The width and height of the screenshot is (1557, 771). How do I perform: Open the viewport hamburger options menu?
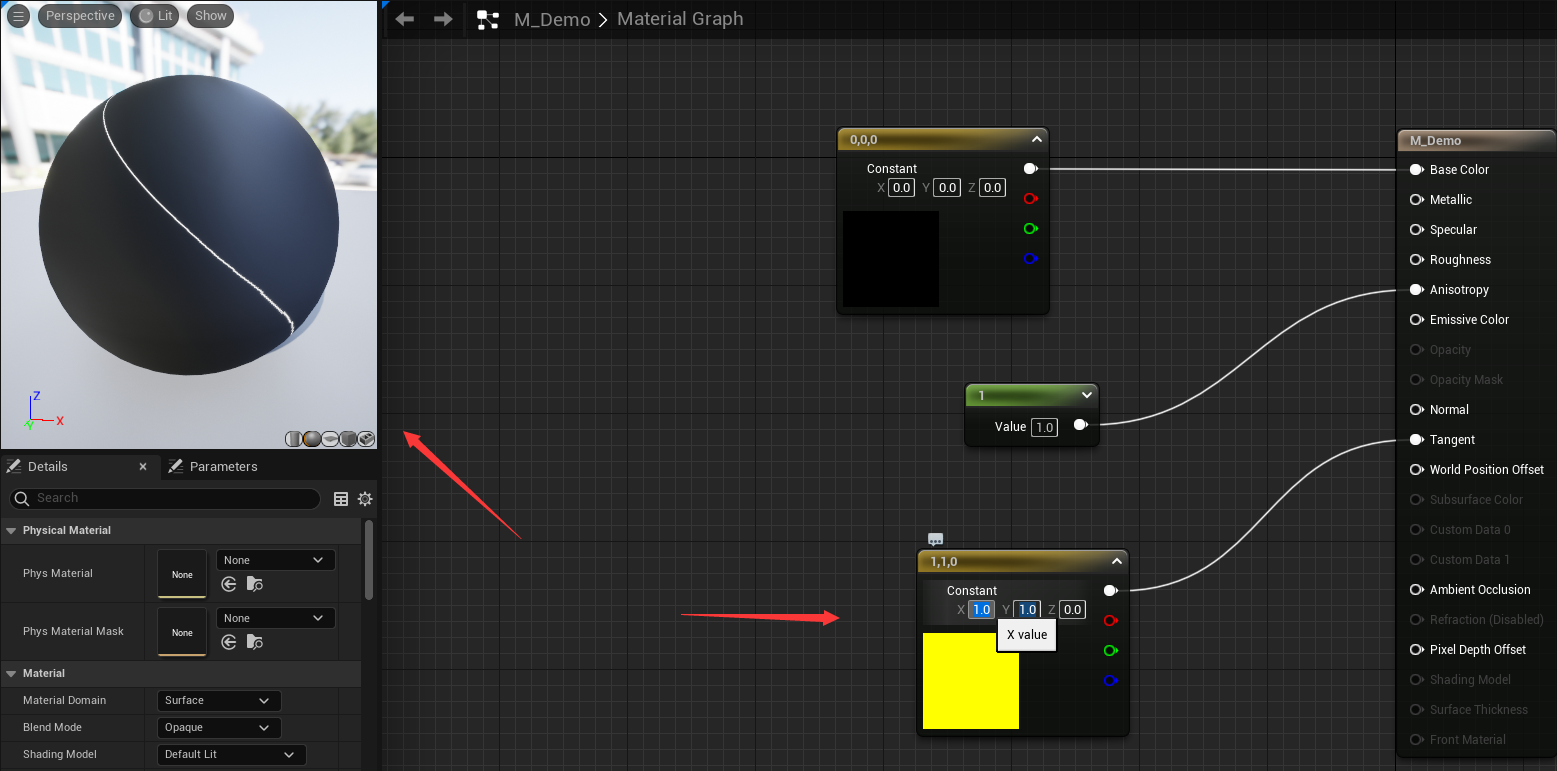[18, 16]
